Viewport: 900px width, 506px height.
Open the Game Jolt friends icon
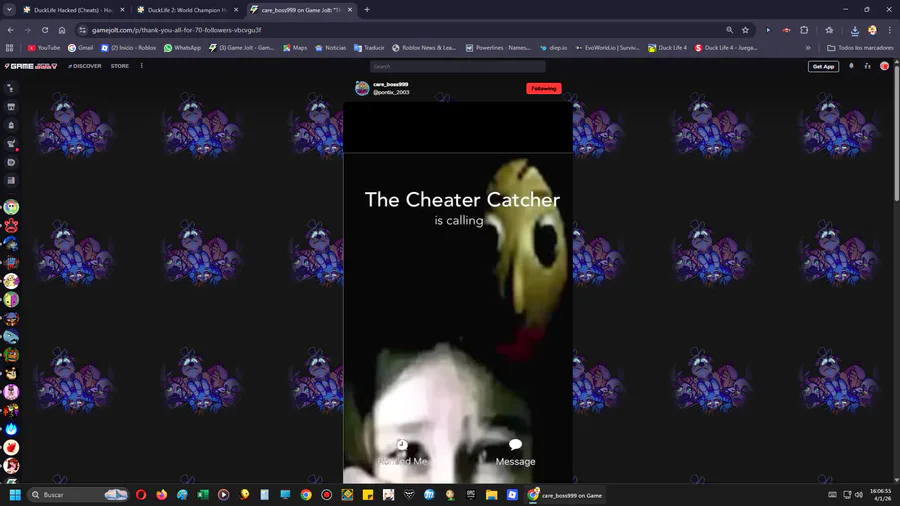point(867,66)
